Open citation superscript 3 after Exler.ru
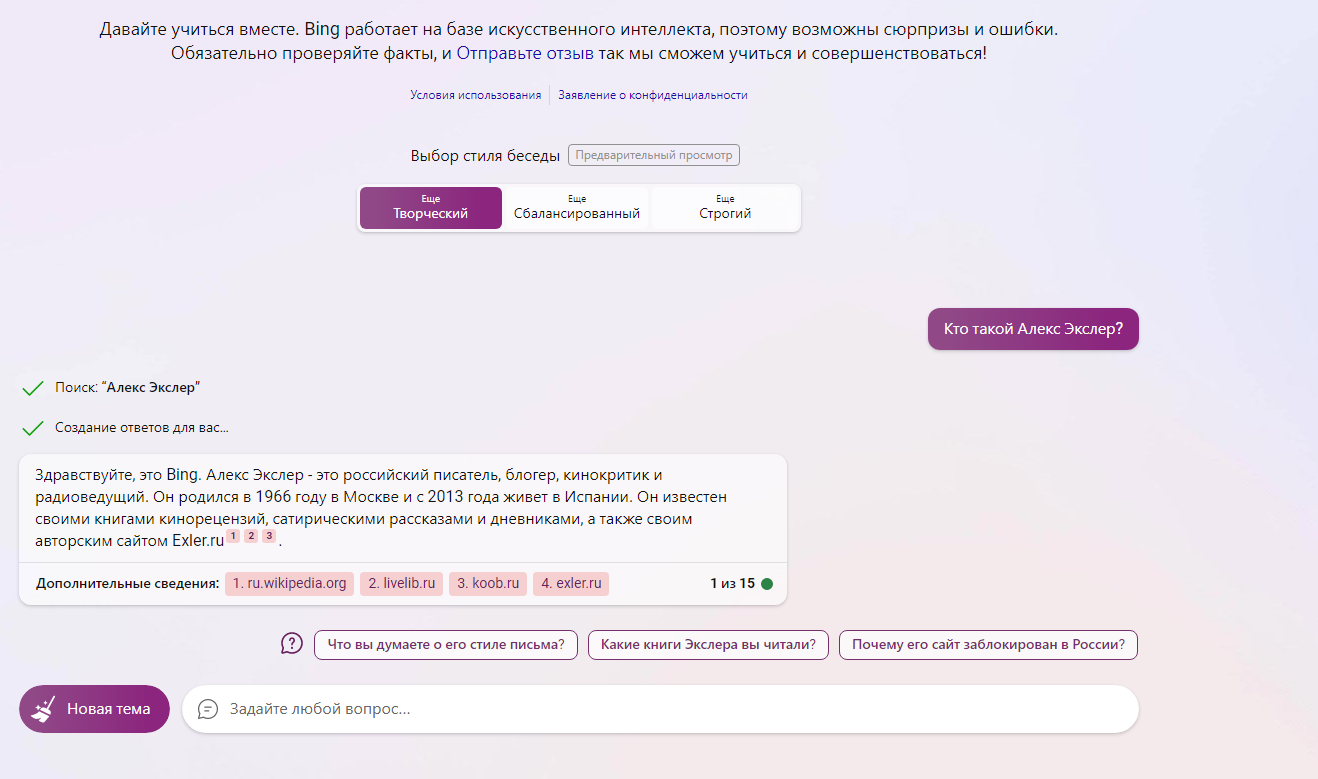The width and height of the screenshot is (1318, 779). pos(269,537)
